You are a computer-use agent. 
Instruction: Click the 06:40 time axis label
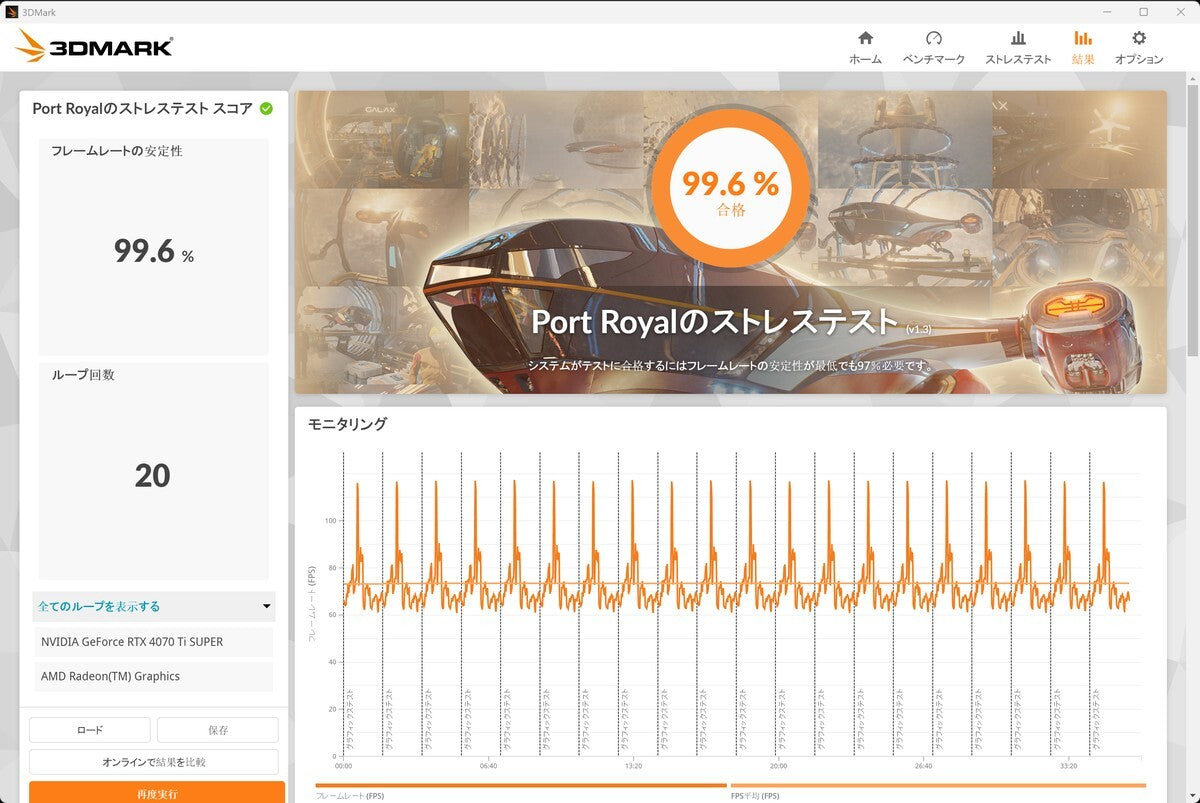pyautogui.click(x=488, y=766)
